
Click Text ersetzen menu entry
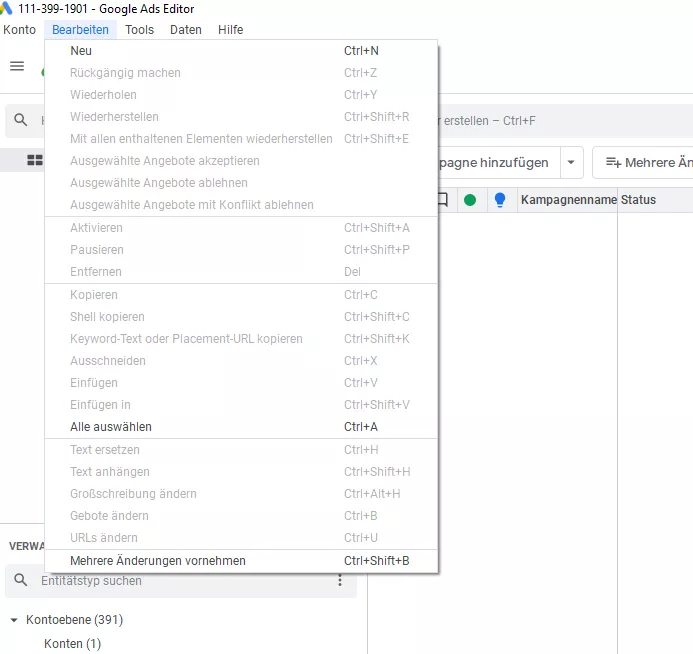(x=241, y=450)
